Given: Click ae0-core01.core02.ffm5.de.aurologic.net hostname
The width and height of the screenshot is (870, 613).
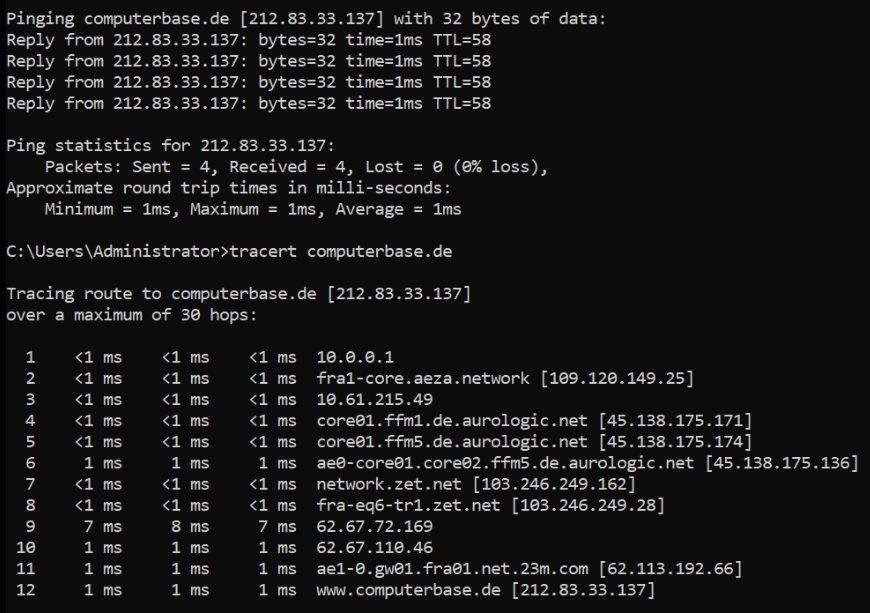Looking at the screenshot, I should tap(505, 463).
